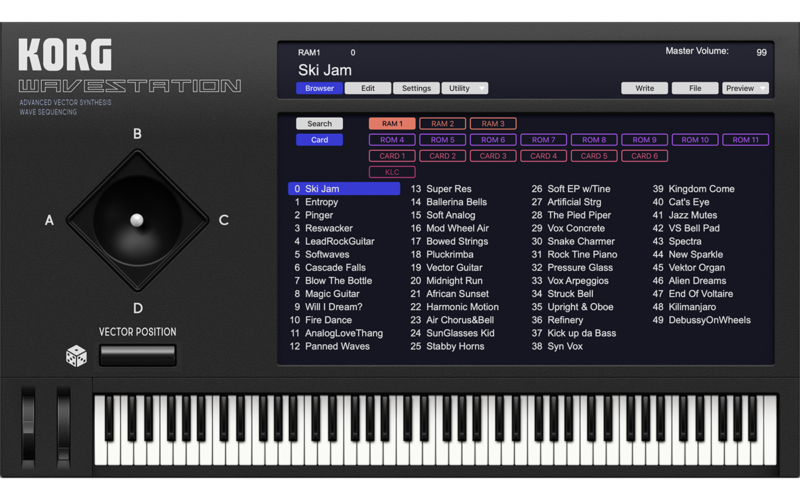Choose preset 28 The Pied Piper
The image size is (800, 500).
click(571, 215)
